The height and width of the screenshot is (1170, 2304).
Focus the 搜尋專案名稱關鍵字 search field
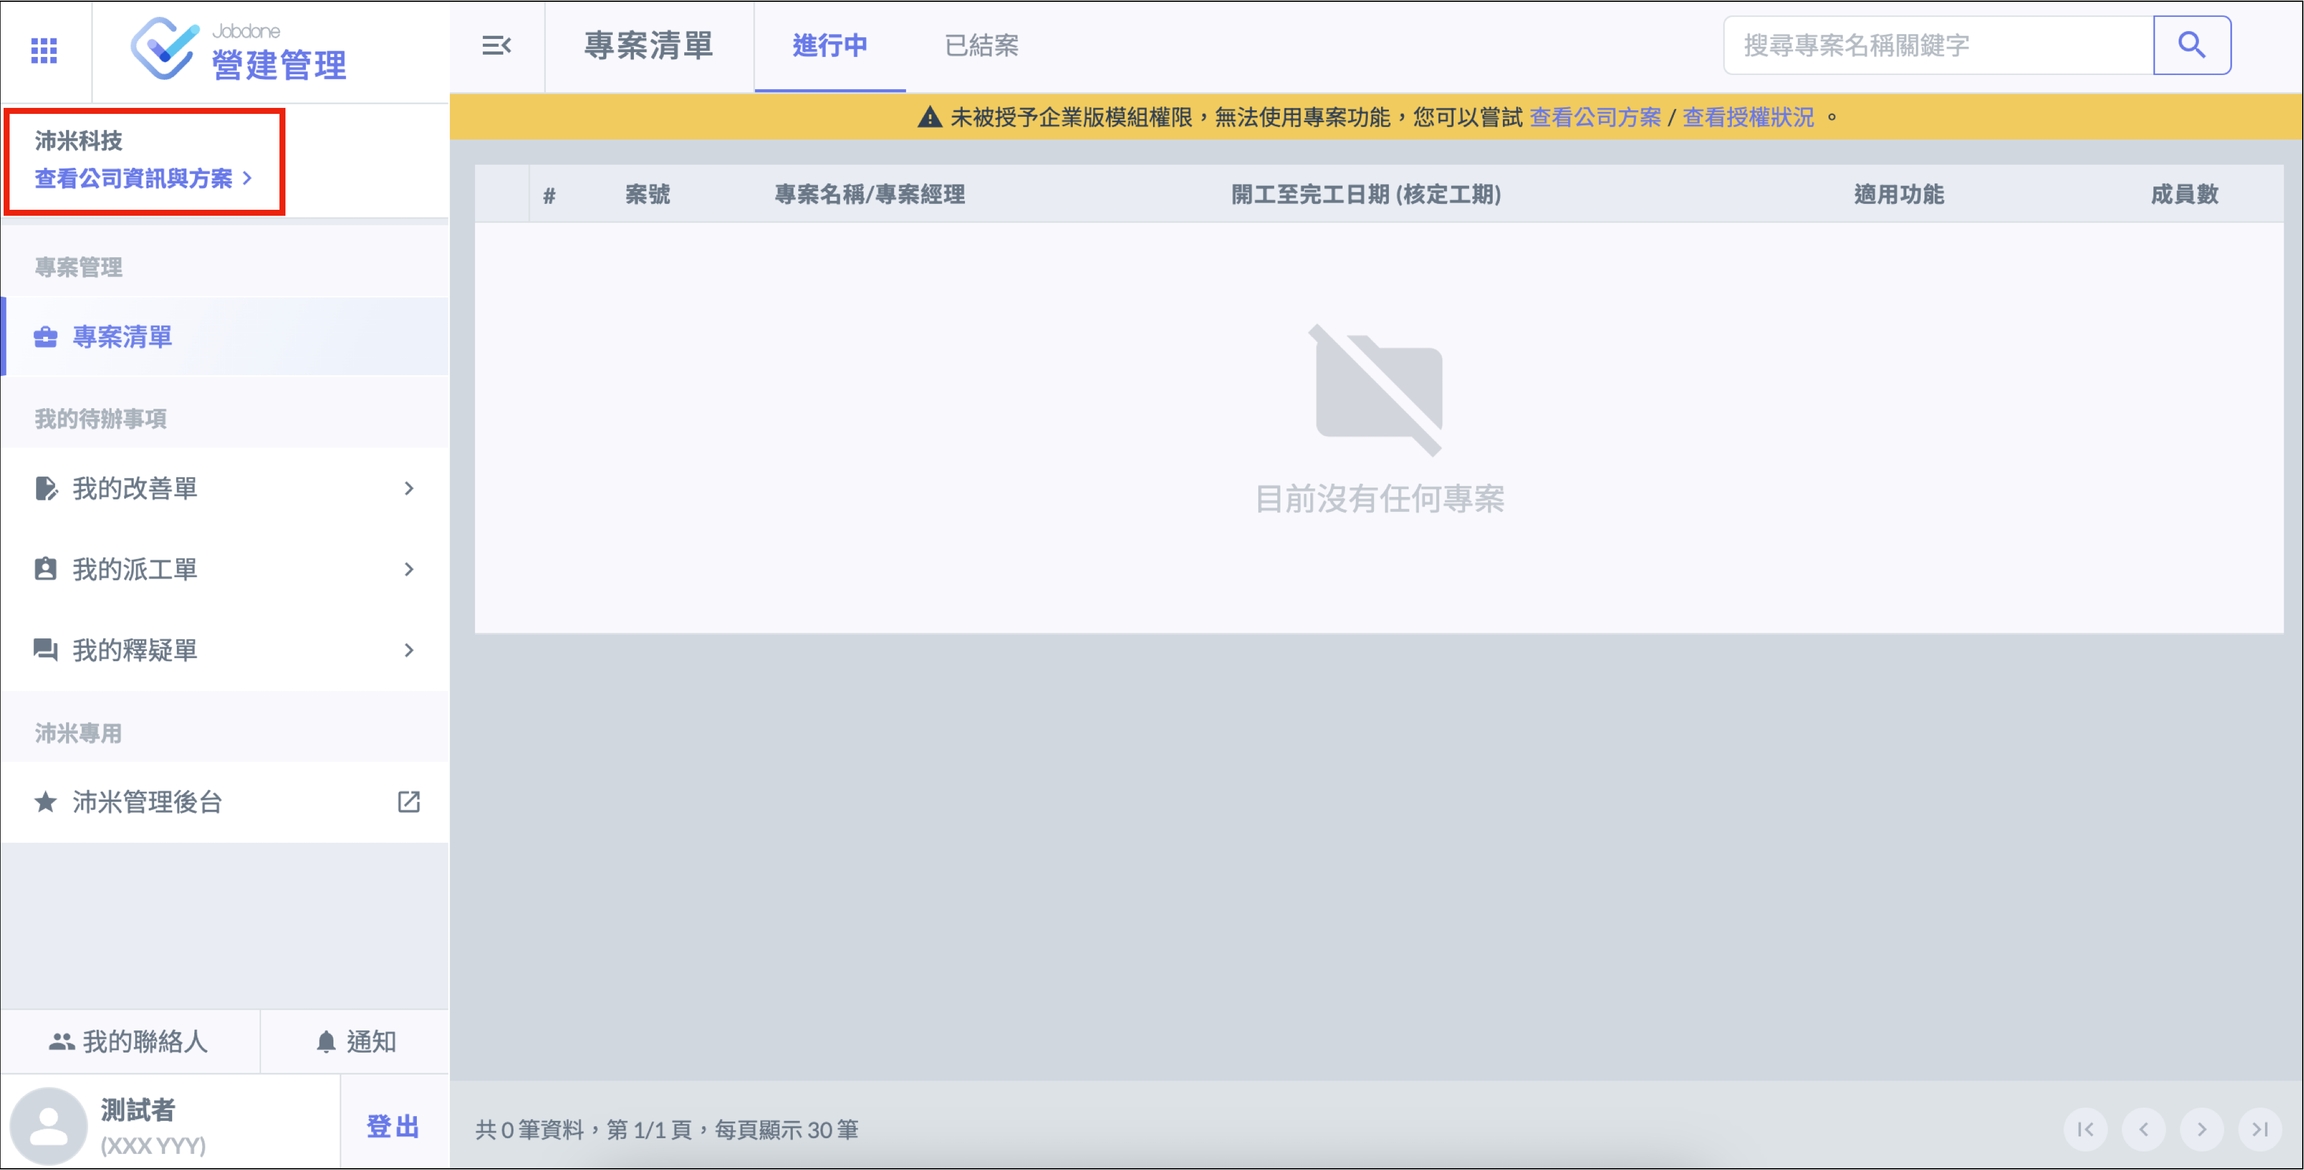pos(1937,46)
